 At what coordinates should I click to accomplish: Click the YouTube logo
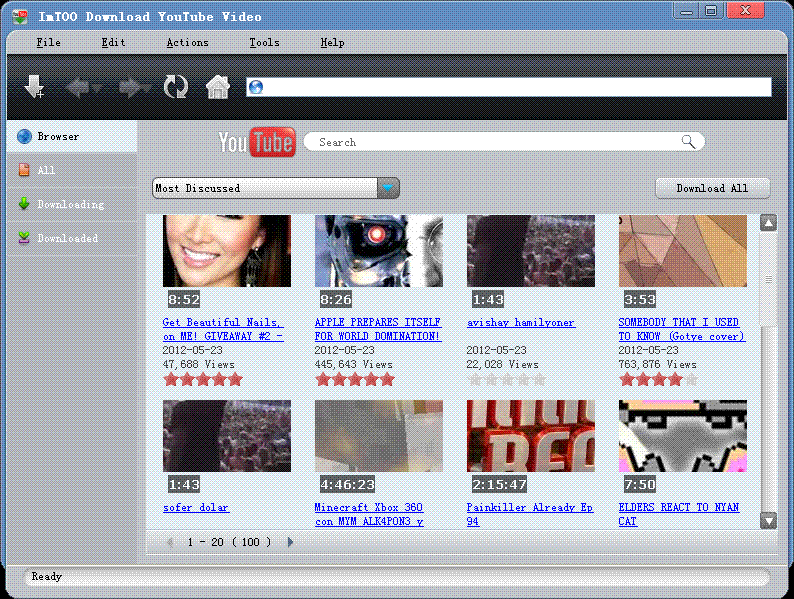pos(256,143)
